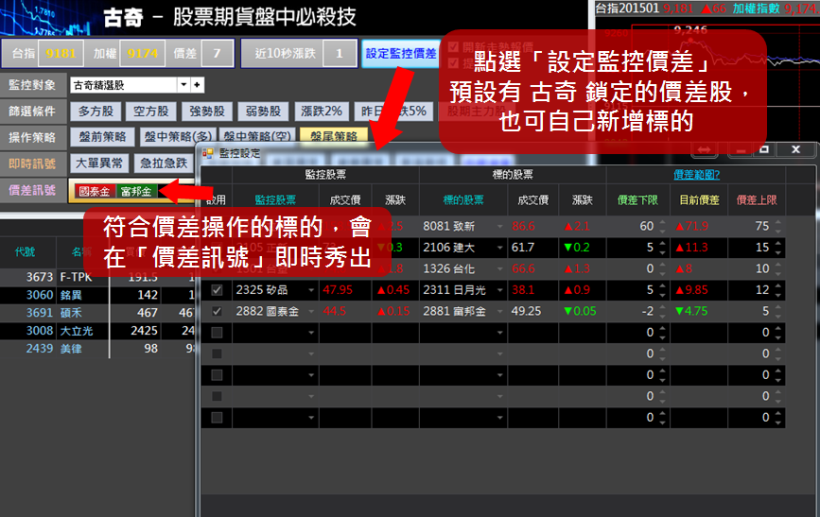820x517 pixels.
Task: Open the 價差範圍? help link
Action: (697, 175)
